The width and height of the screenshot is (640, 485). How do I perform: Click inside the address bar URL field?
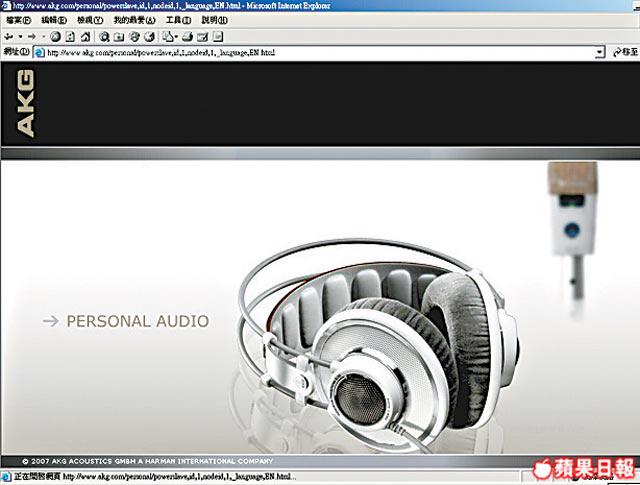tap(318, 52)
